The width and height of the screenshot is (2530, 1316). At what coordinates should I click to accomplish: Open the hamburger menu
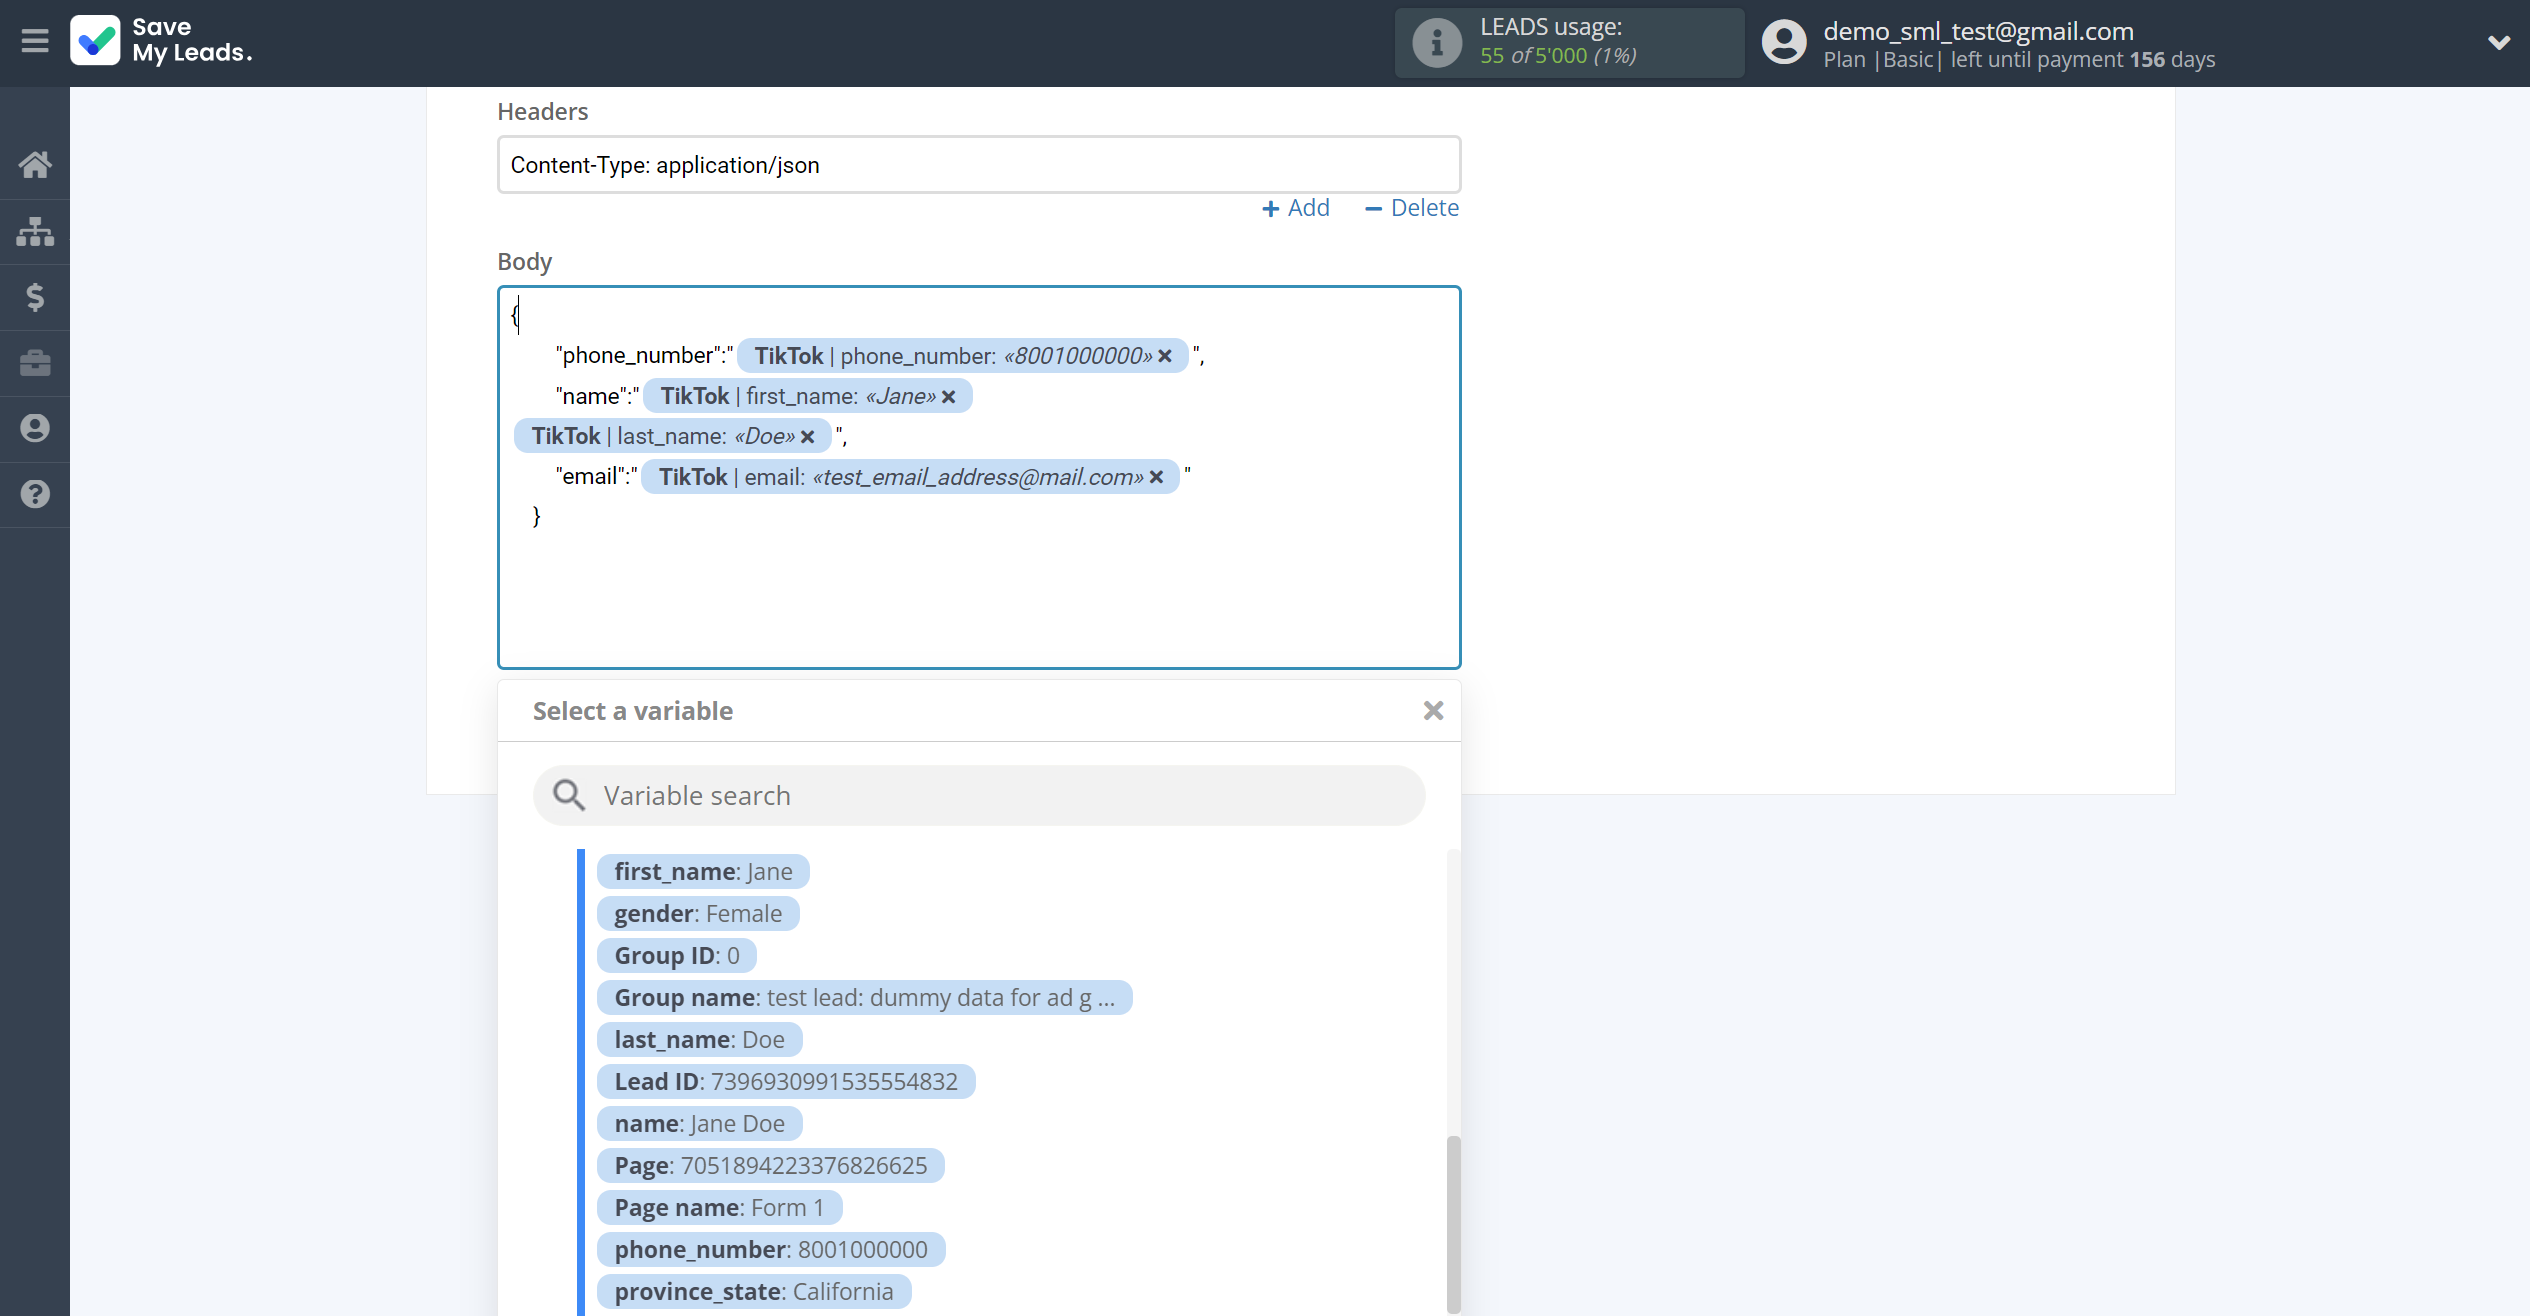tap(35, 41)
